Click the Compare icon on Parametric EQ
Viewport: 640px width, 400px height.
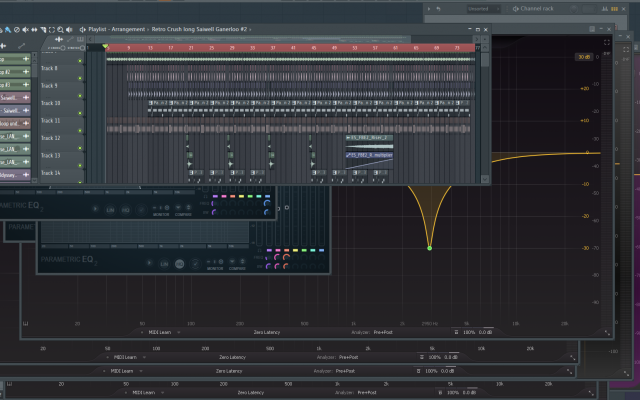[x=237, y=264]
